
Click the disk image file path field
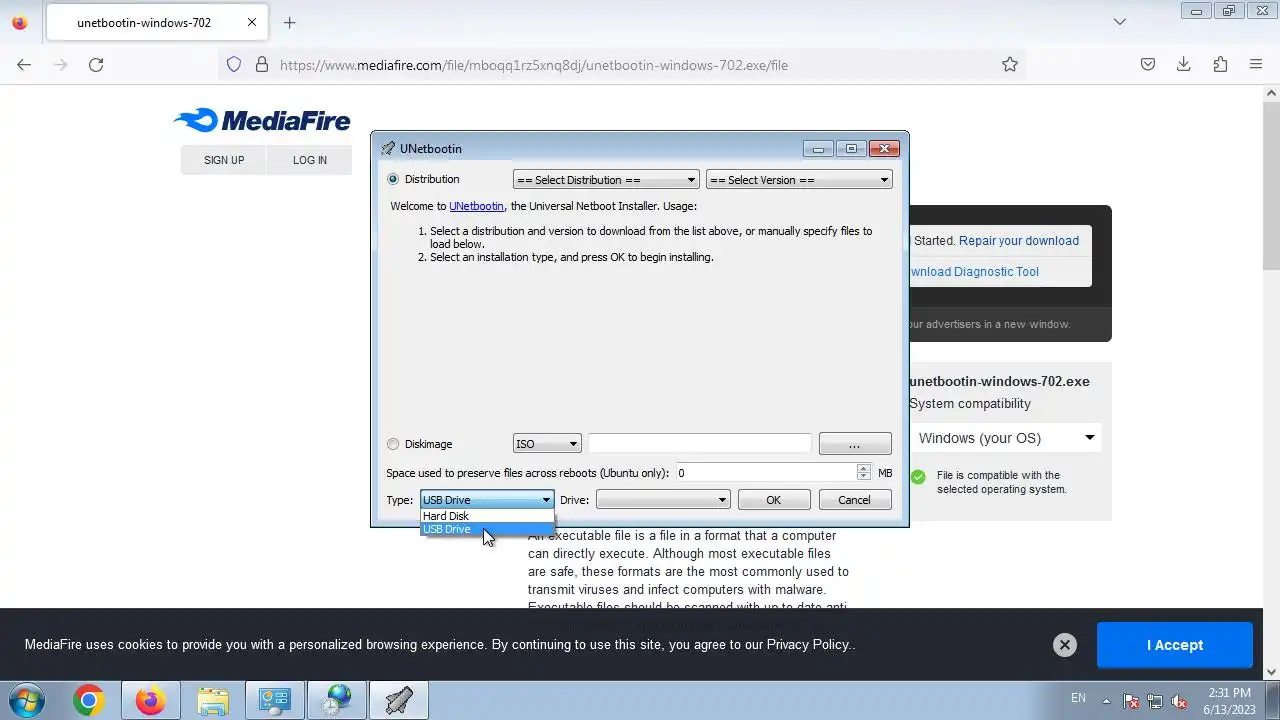coord(700,444)
